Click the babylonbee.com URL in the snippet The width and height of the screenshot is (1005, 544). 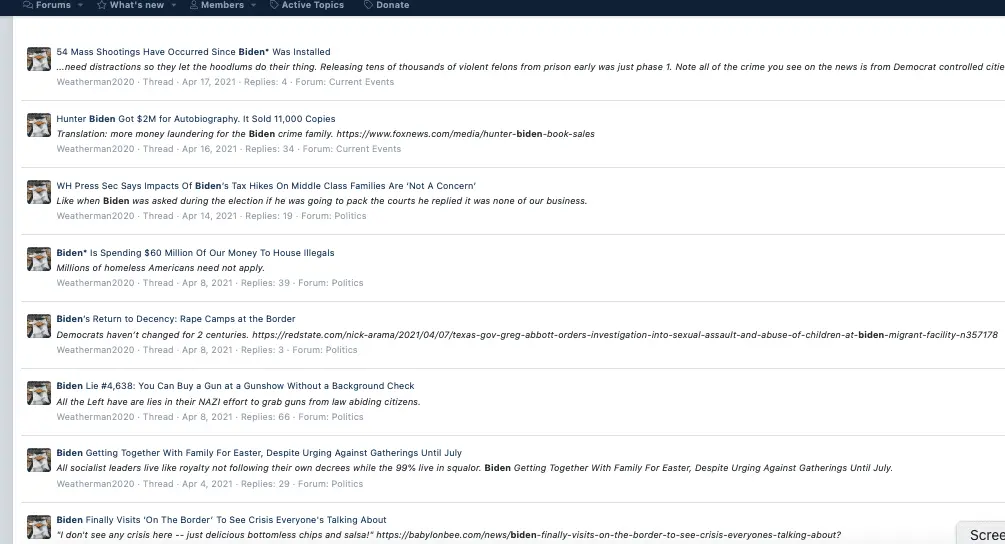click(608, 535)
